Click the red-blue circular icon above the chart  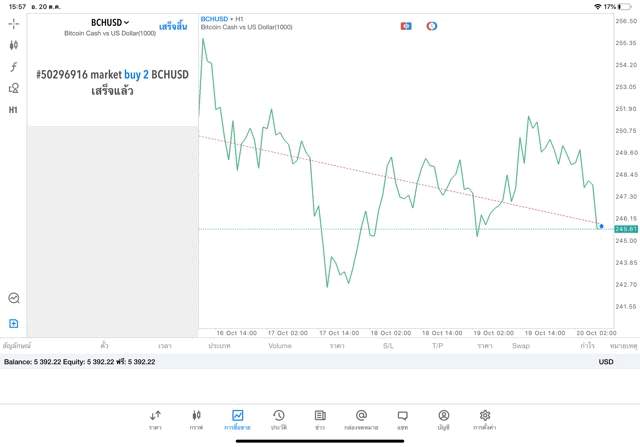click(x=432, y=26)
